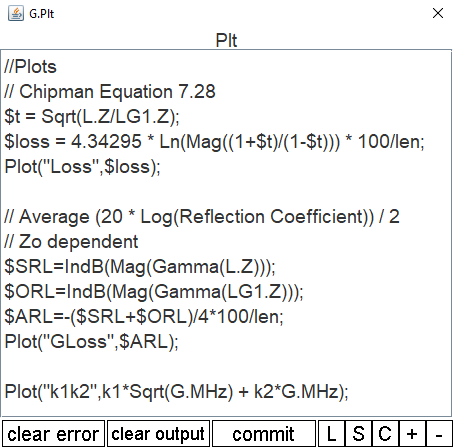Click the $SRL=IndB line

pos(140,267)
